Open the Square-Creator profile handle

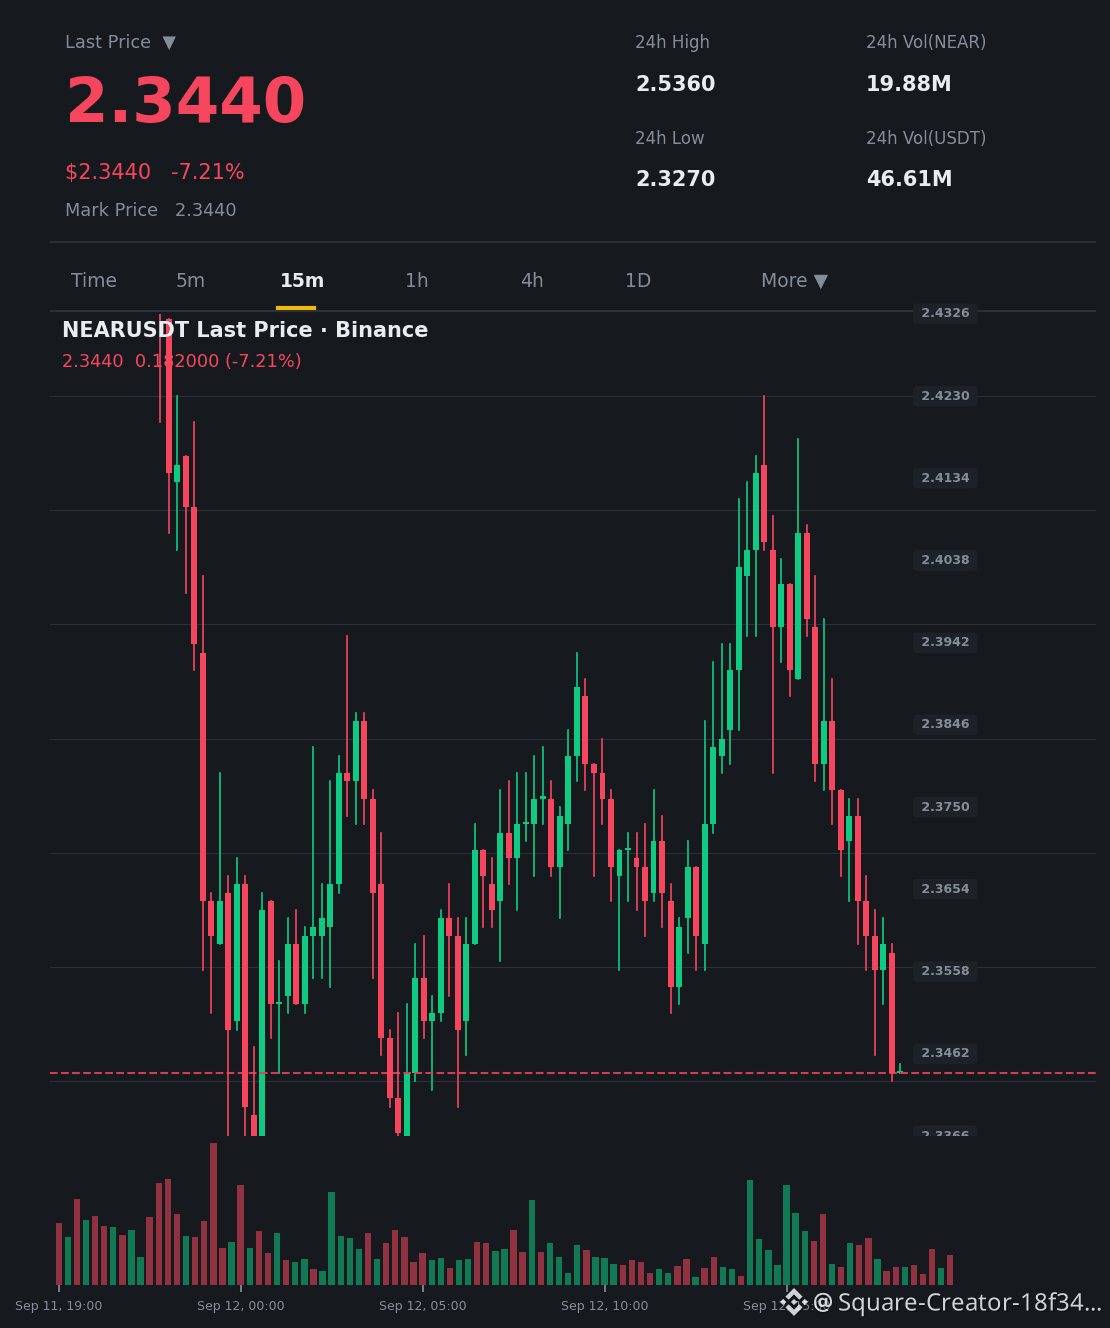[x=957, y=1302]
